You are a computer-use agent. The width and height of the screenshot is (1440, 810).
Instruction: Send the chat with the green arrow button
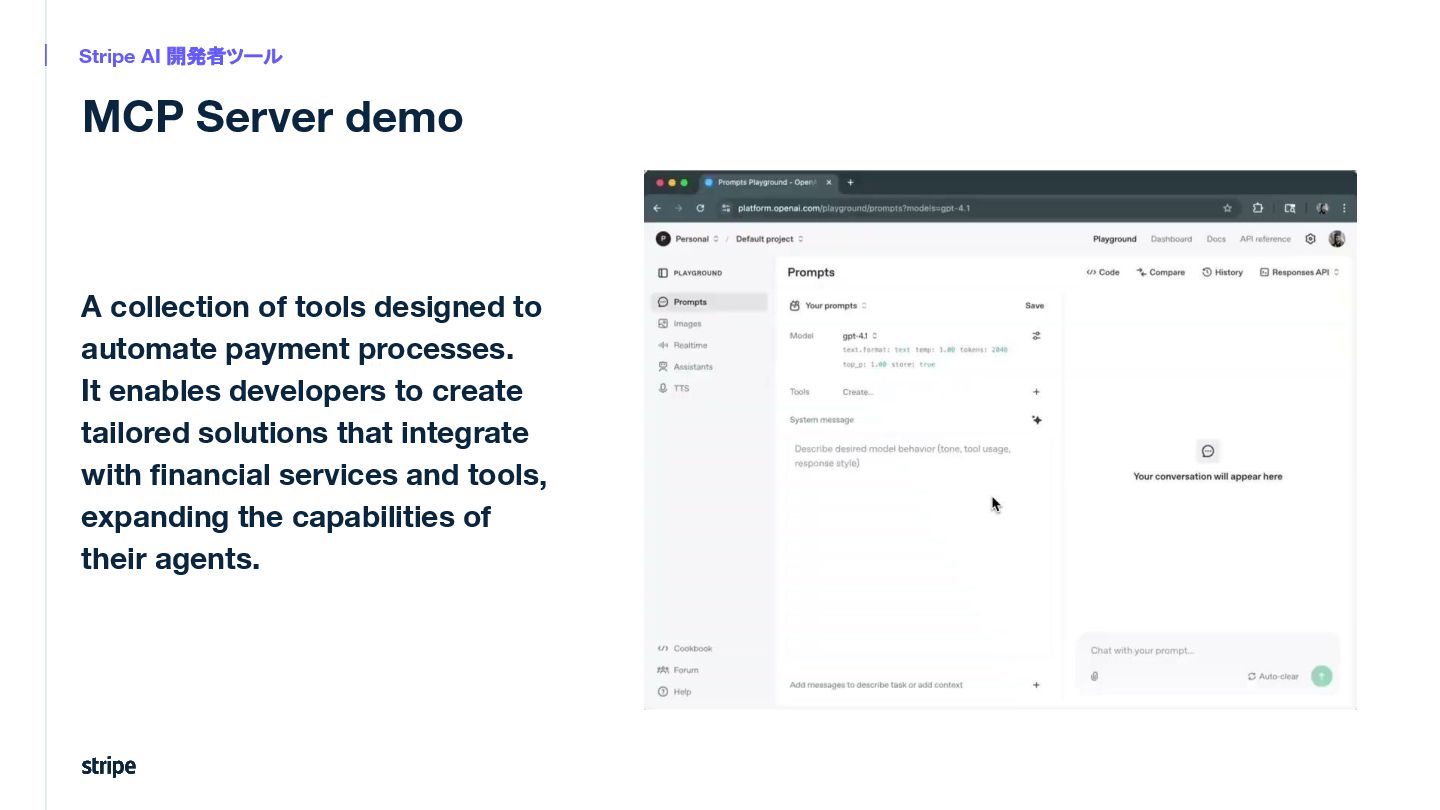(1322, 677)
